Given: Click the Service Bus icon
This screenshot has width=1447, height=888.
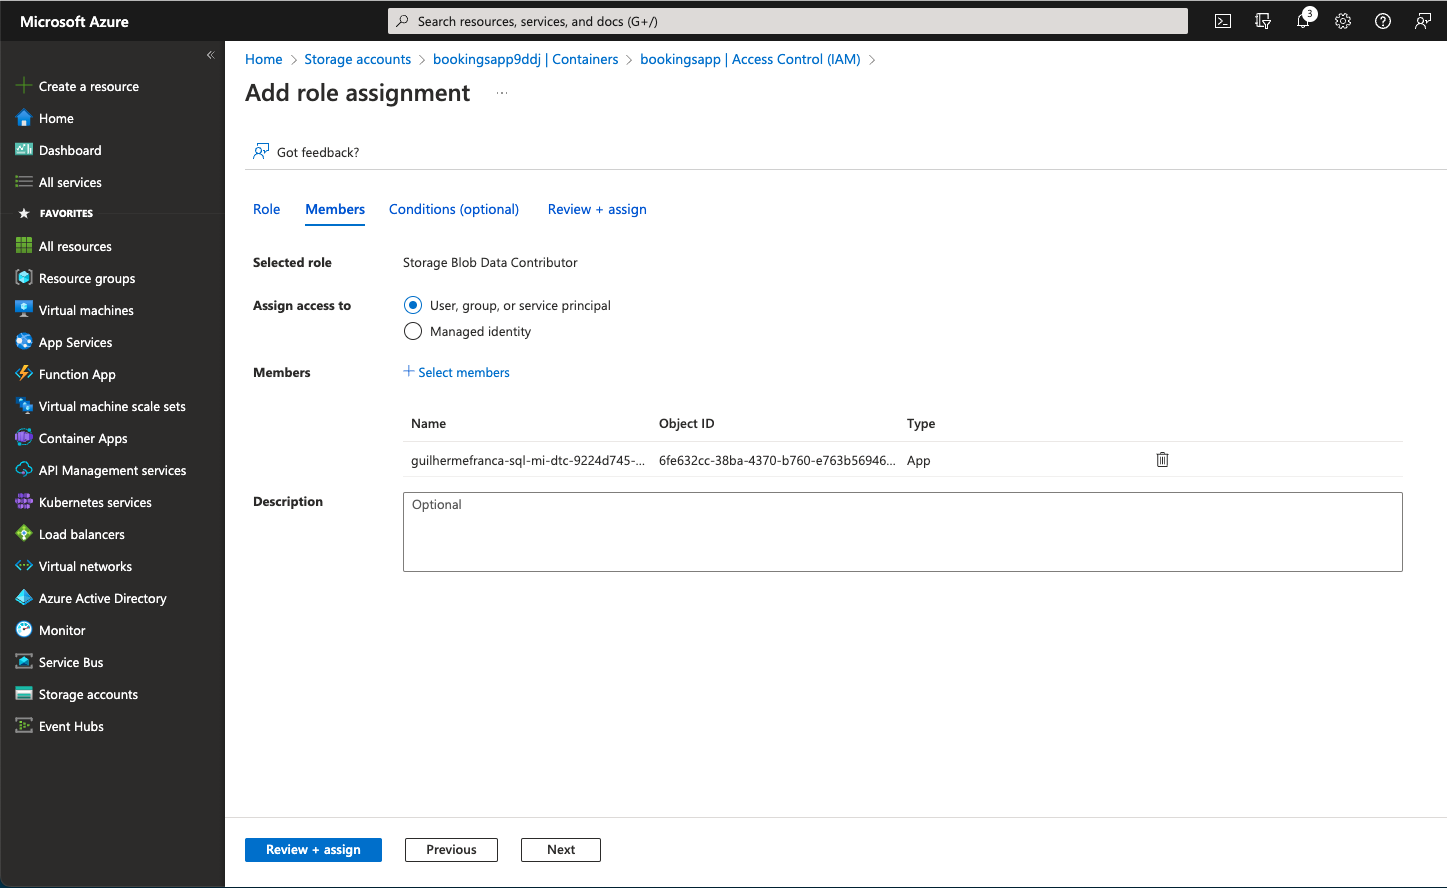Looking at the screenshot, I should tap(24, 662).
